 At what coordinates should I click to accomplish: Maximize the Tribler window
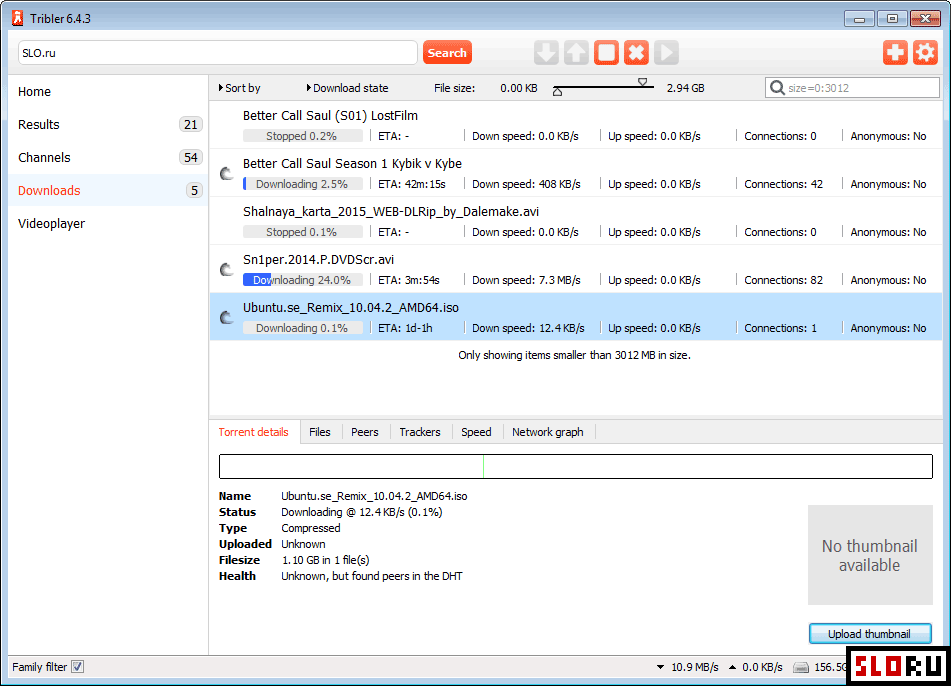click(x=892, y=19)
